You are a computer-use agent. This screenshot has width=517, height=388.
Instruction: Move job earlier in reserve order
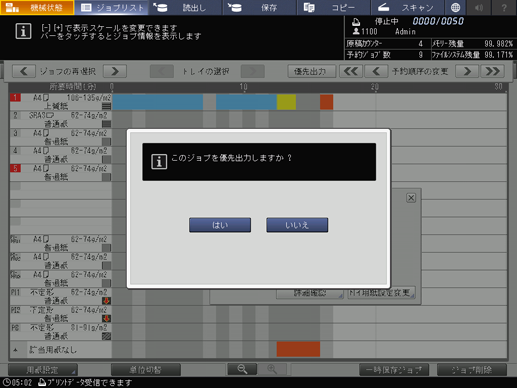click(x=376, y=71)
